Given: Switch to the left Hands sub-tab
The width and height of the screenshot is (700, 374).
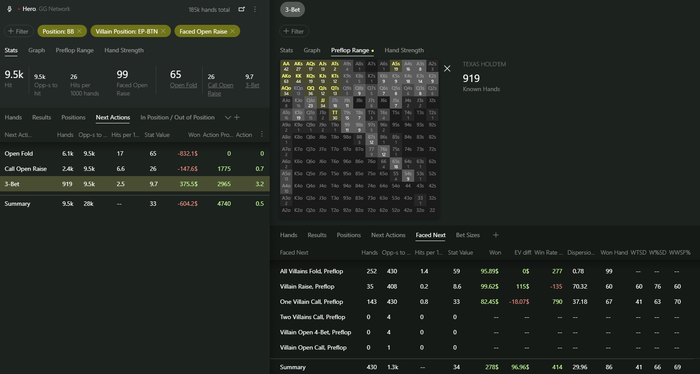Looking at the screenshot, I should (x=13, y=117).
